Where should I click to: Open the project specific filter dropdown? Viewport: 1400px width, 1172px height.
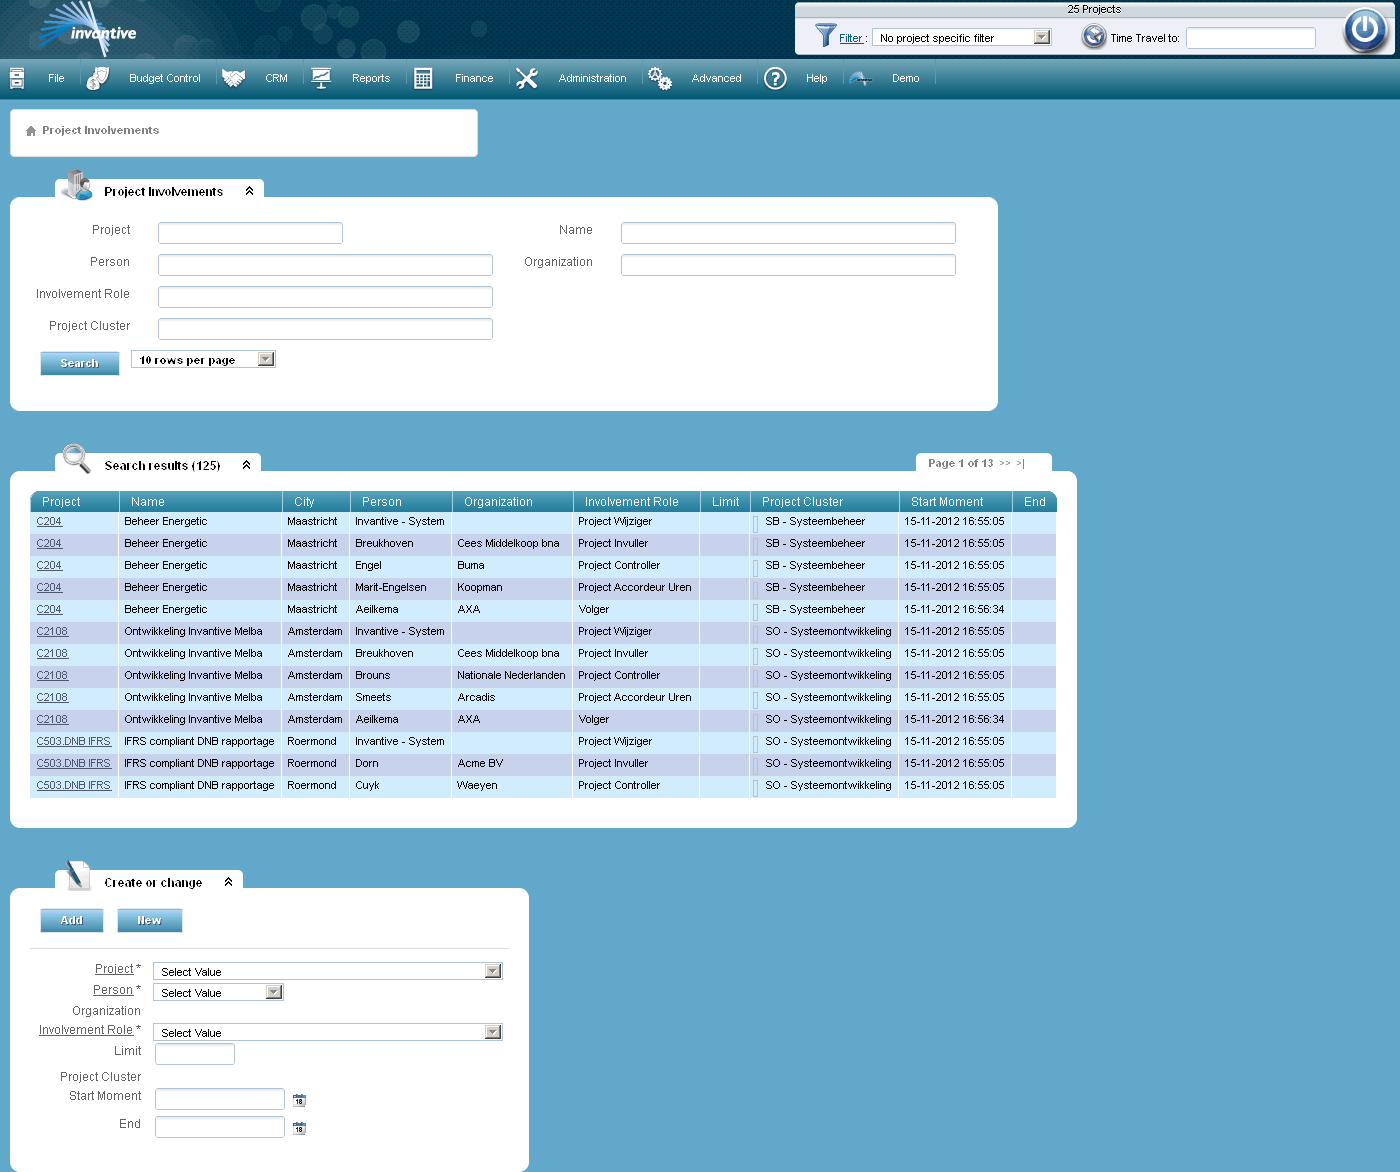[1042, 36]
